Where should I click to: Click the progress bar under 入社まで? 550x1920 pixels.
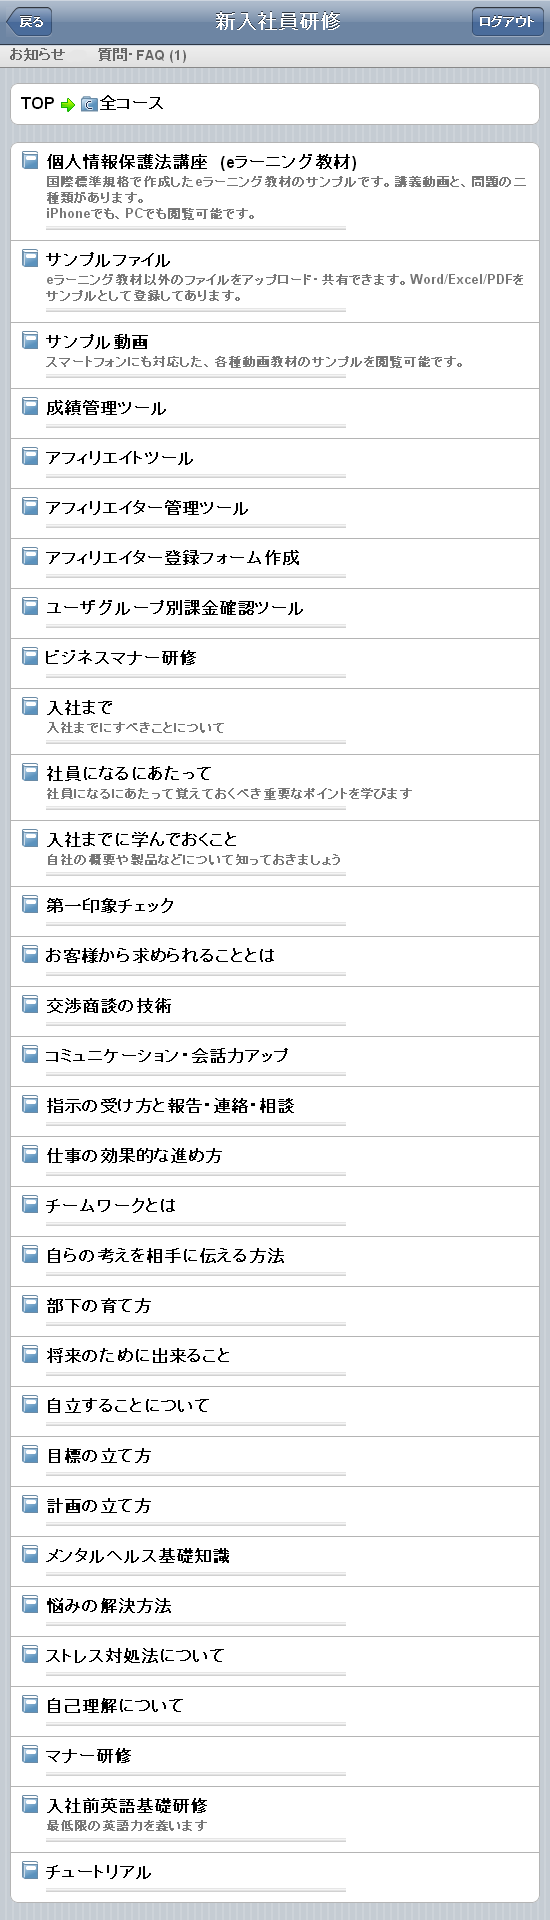[x=196, y=742]
